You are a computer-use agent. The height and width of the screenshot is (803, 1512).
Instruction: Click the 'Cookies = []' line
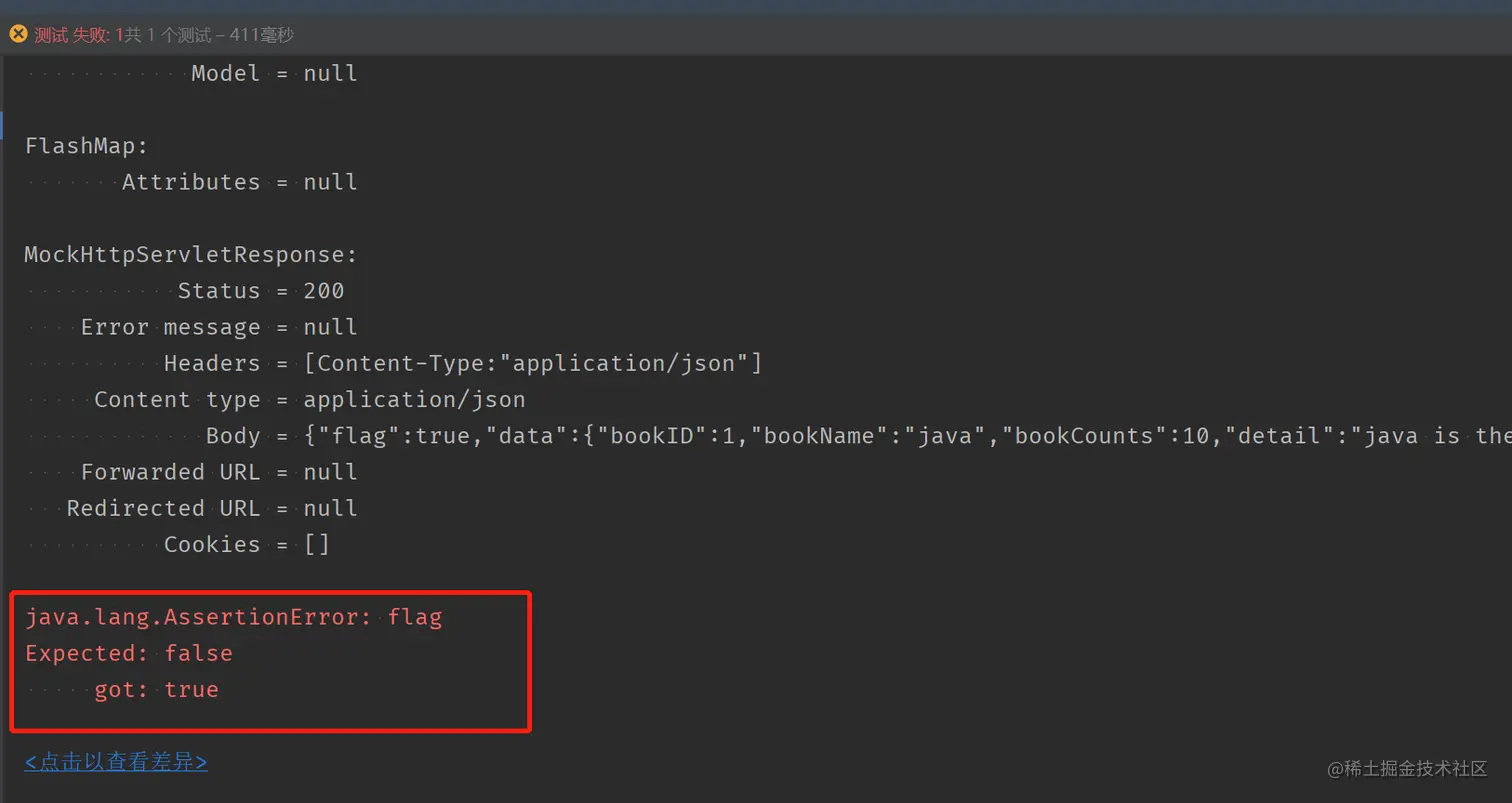pyautogui.click(x=247, y=544)
